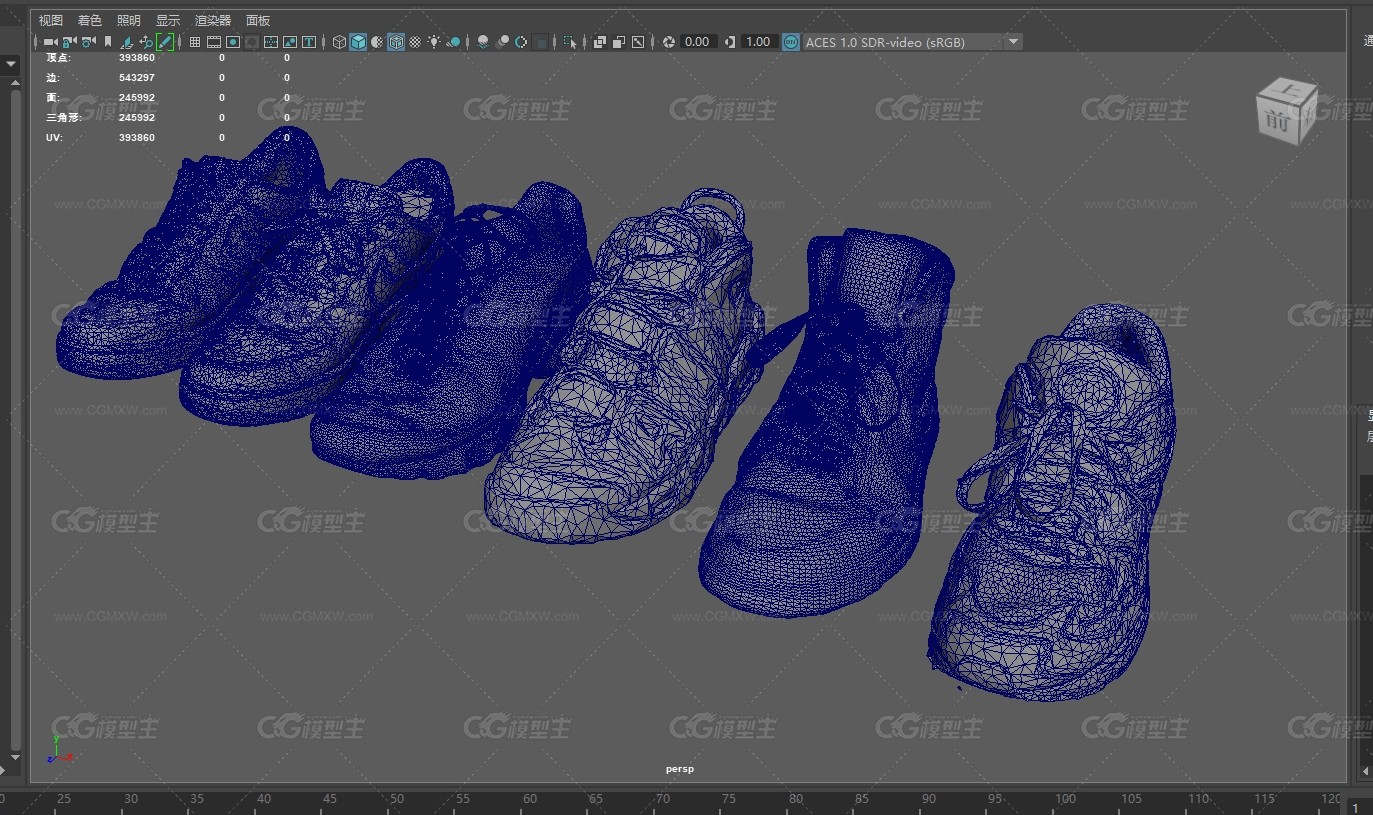Screen dimensions: 1373x815
Task: Click the left panel dropdown arrow
Action: [x=11, y=64]
